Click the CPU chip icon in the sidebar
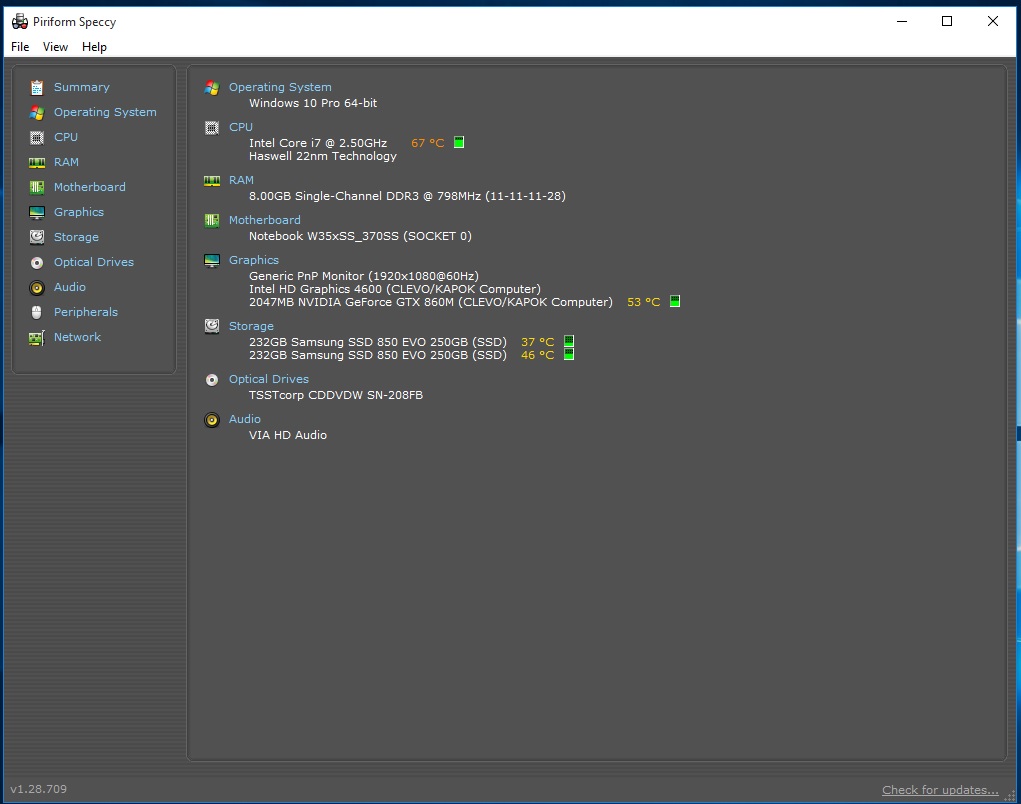Screen dimensions: 1021x804 (x=37, y=137)
